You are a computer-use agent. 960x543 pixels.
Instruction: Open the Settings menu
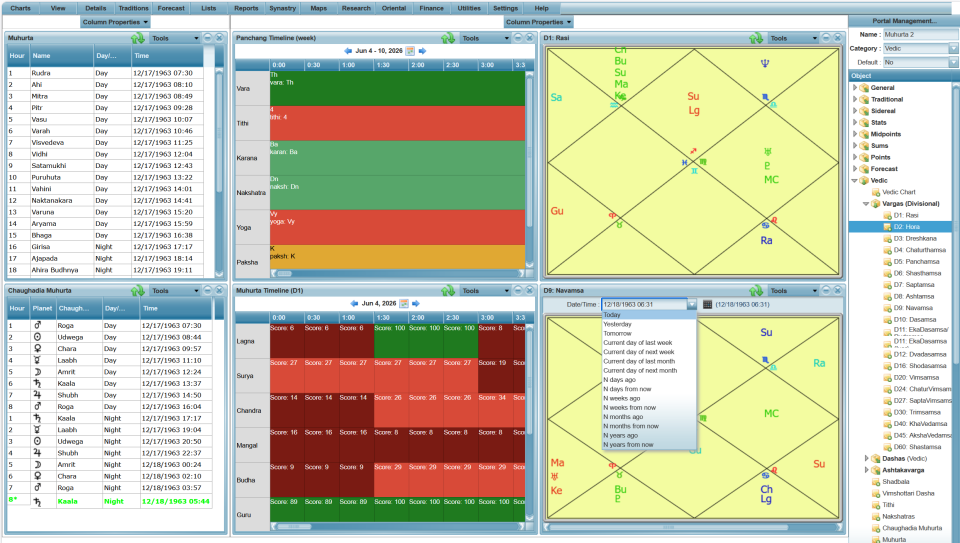point(505,8)
